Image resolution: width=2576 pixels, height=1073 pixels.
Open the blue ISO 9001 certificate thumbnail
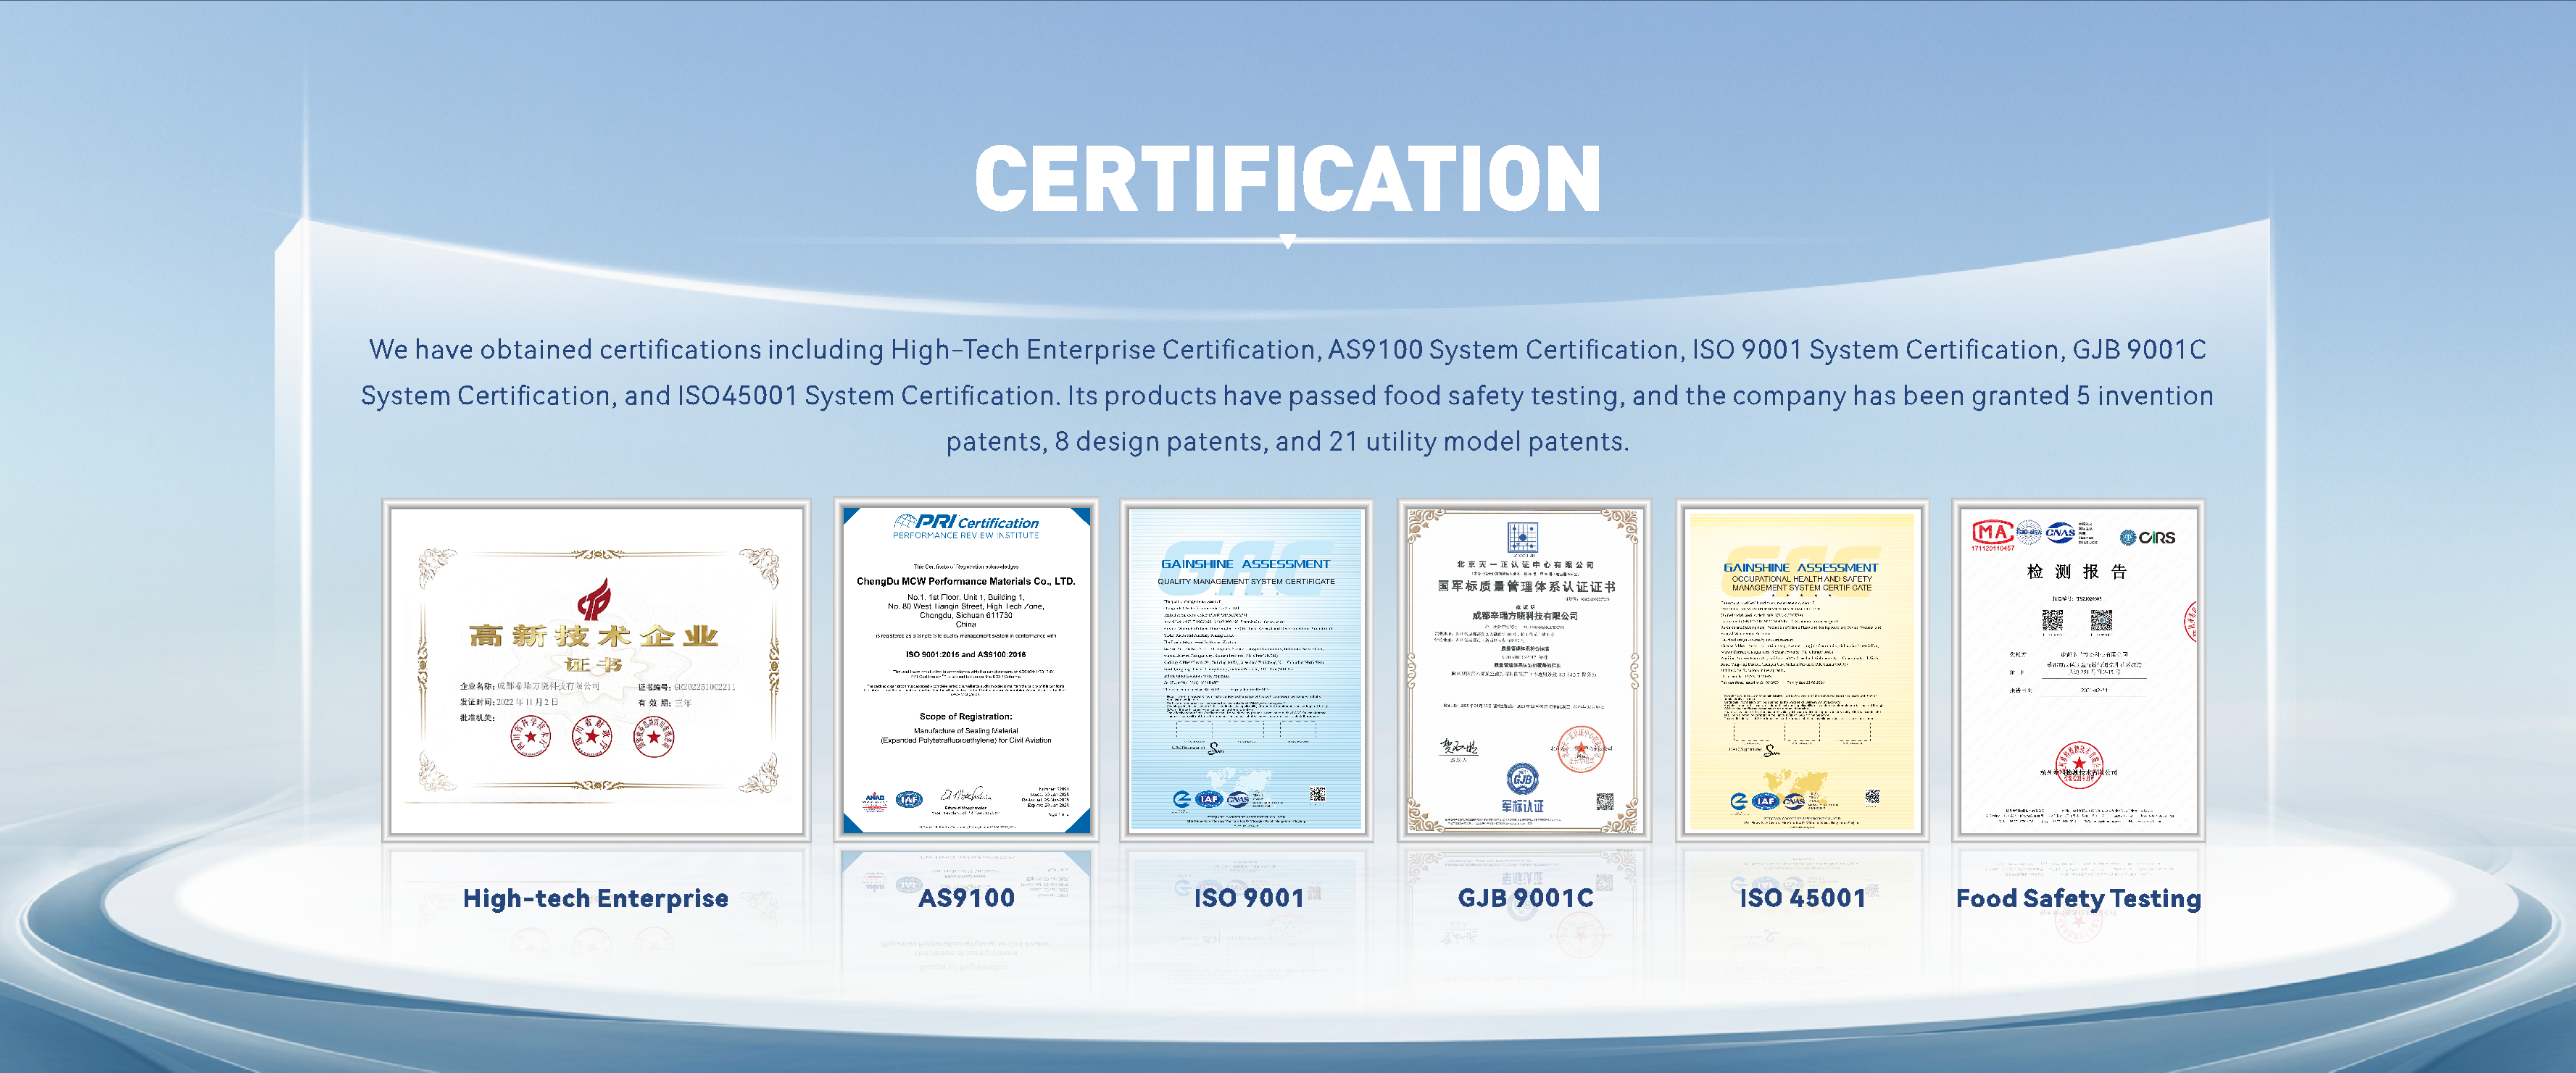pos(1246,669)
